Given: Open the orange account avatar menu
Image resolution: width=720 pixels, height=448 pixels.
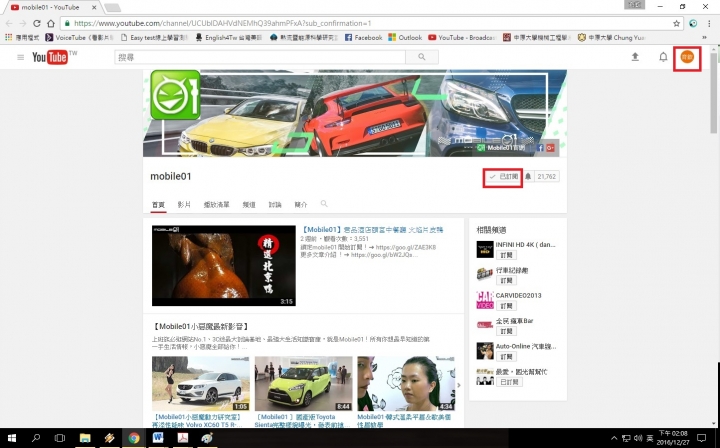Looking at the screenshot, I should pos(687,57).
